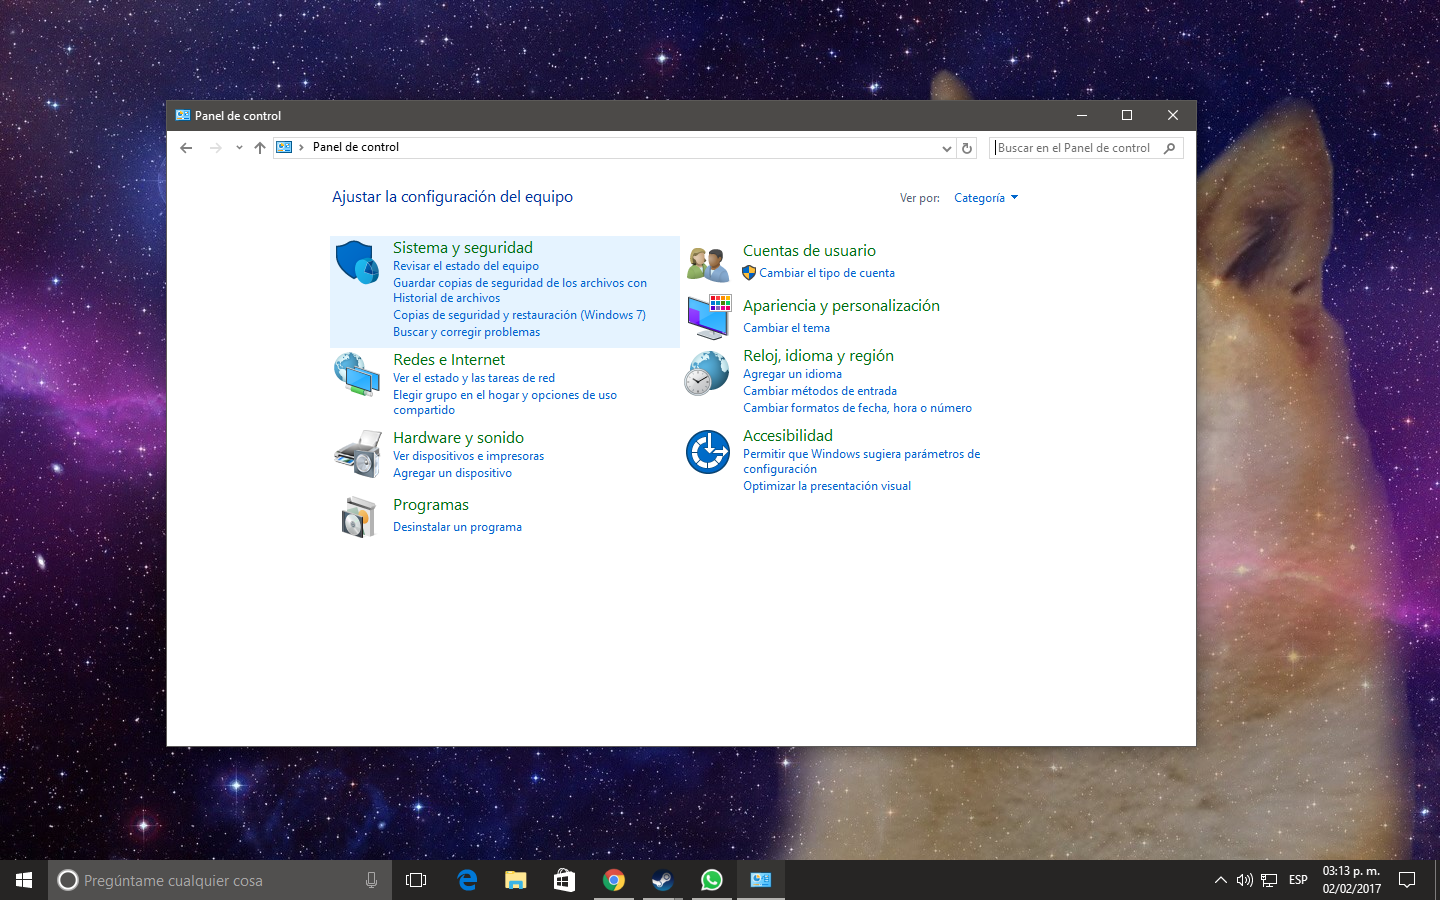Click the Cortana Pregúntame cualquier cosa box
Screen dimensions: 1440x900
220,880
